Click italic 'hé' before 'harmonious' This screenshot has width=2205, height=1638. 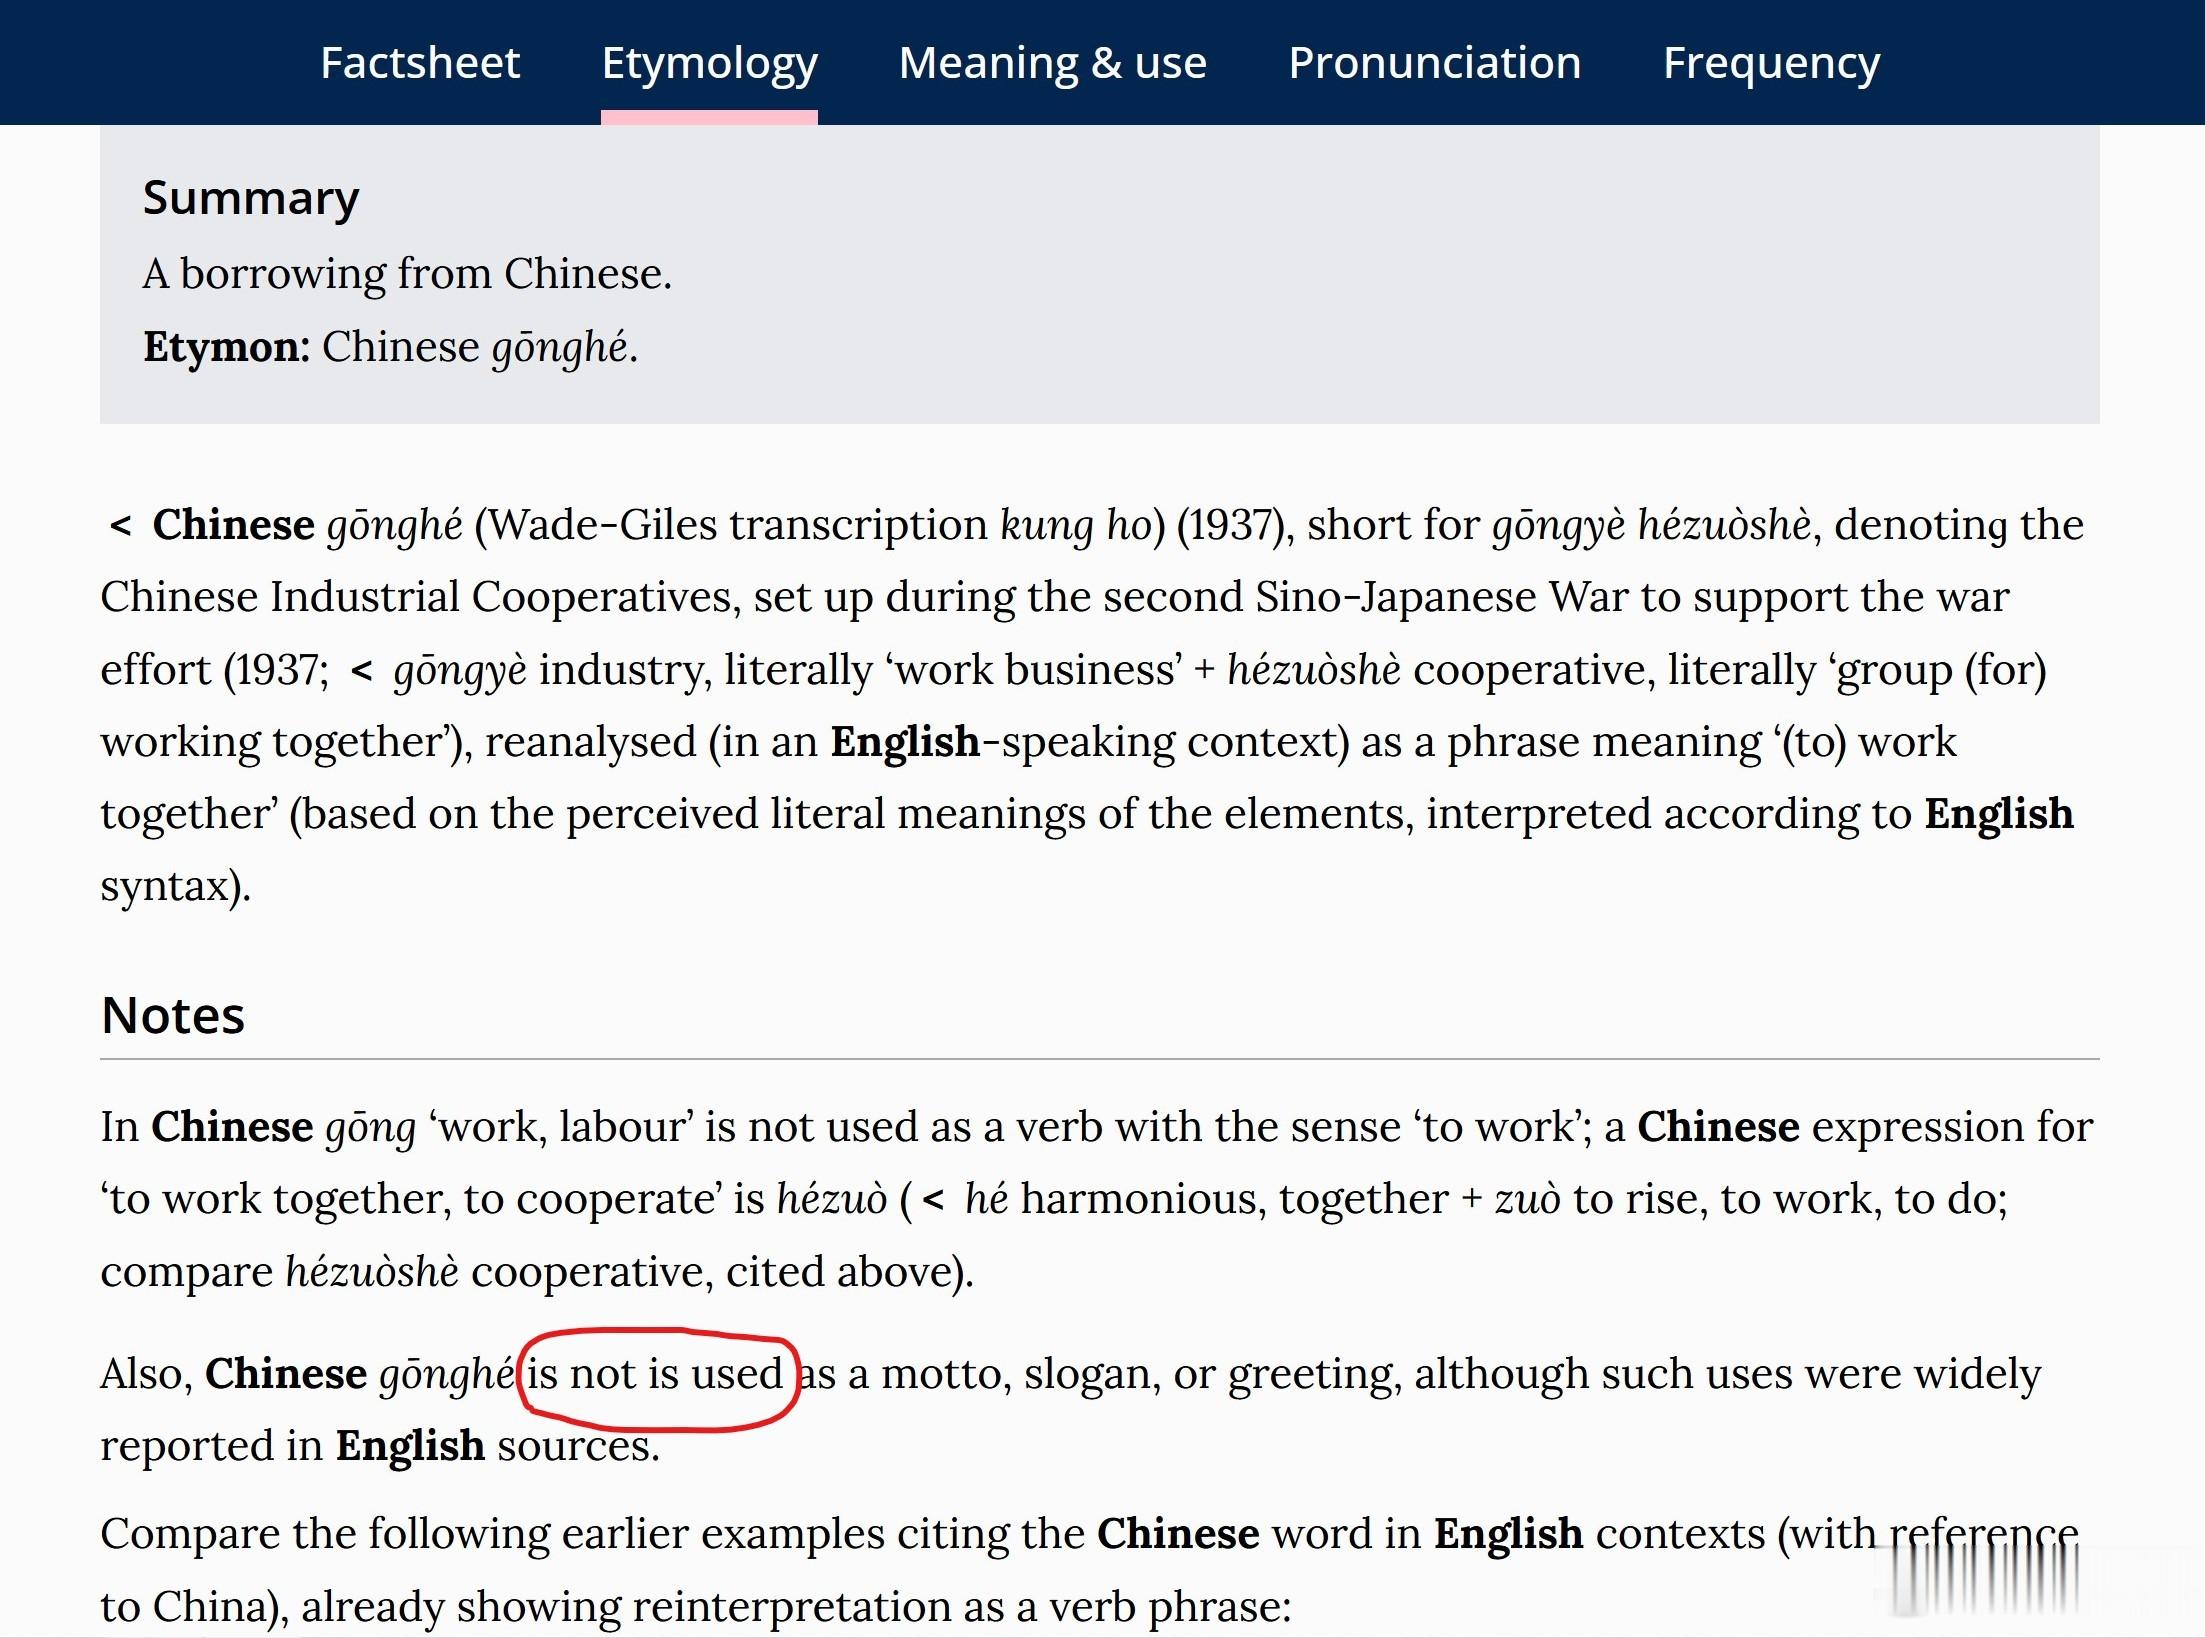pyautogui.click(x=986, y=1199)
